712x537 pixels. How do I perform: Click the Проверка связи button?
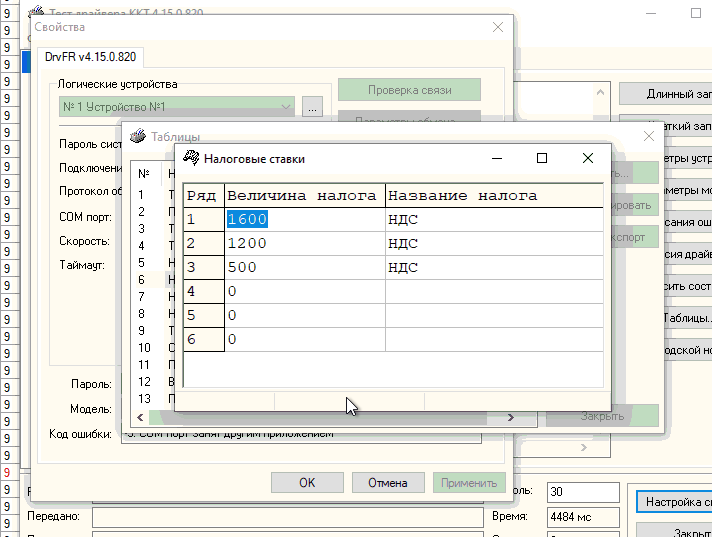(410, 90)
